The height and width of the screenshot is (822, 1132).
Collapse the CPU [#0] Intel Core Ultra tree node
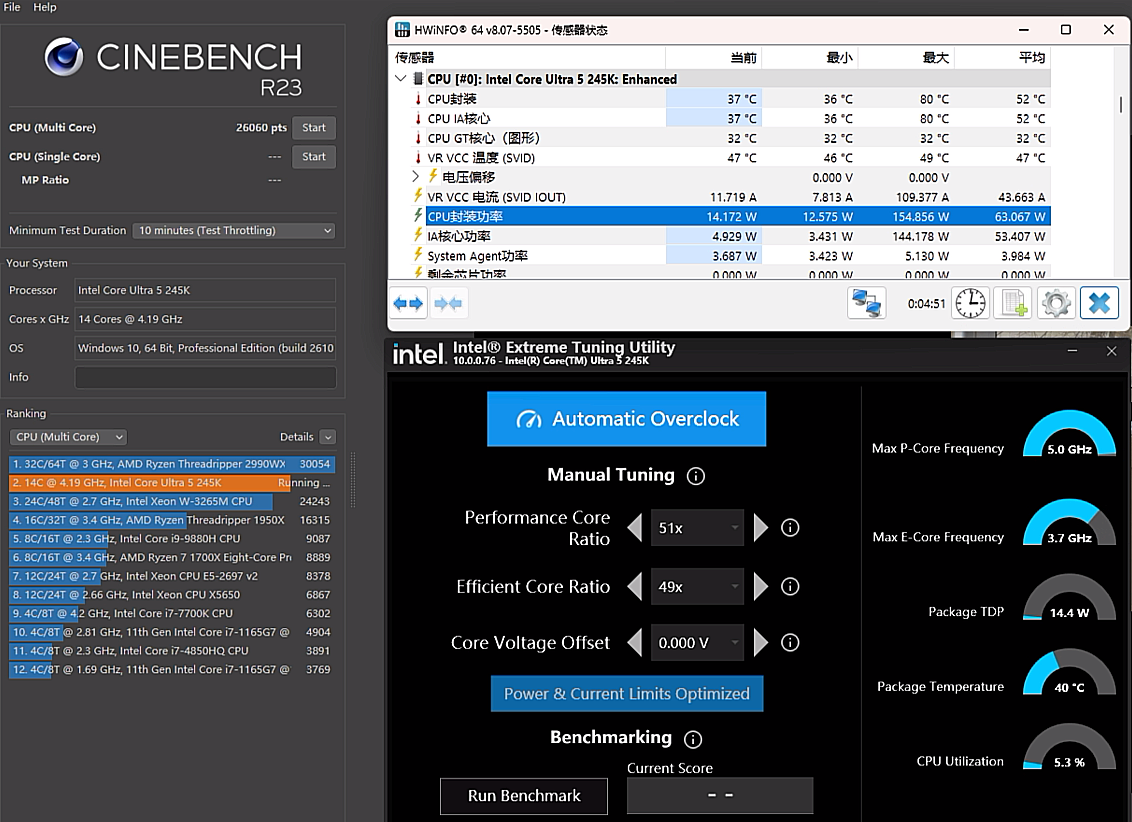pos(401,79)
